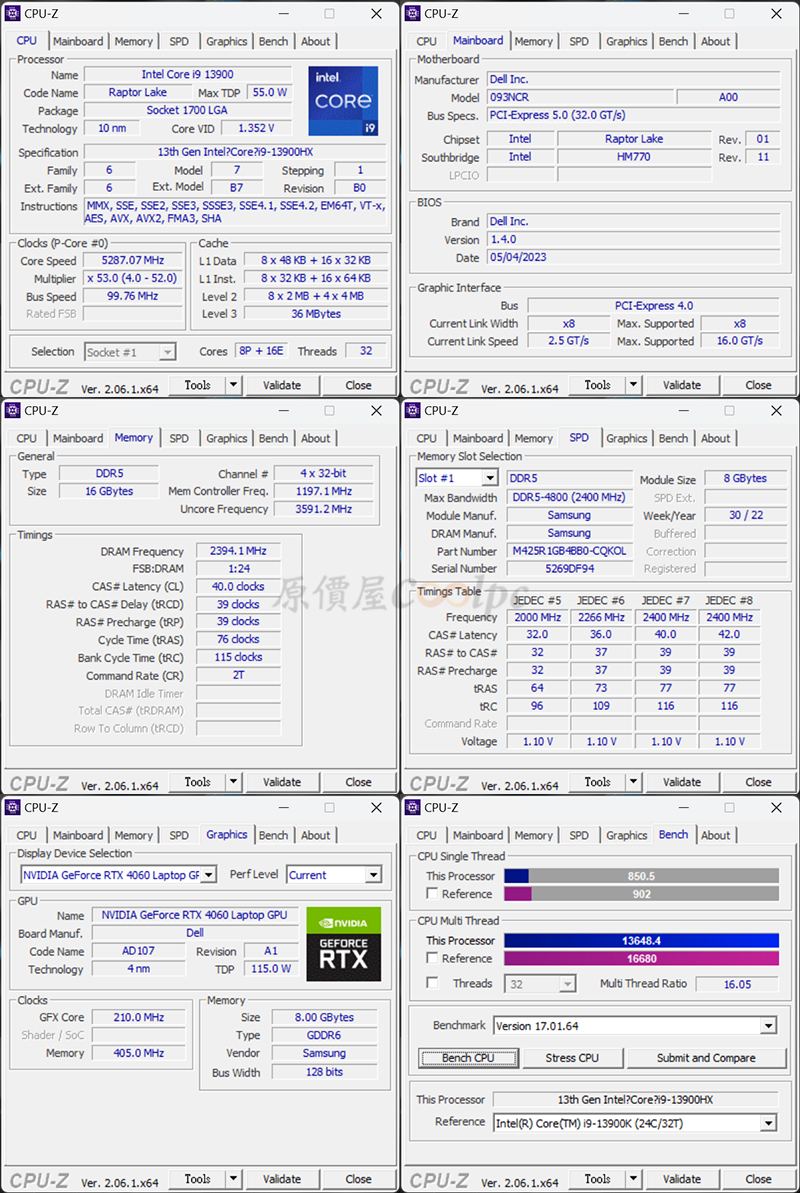800x1193 pixels.
Task: Toggle the Reference checkbox under CPU Single Thread
Action: 432,893
